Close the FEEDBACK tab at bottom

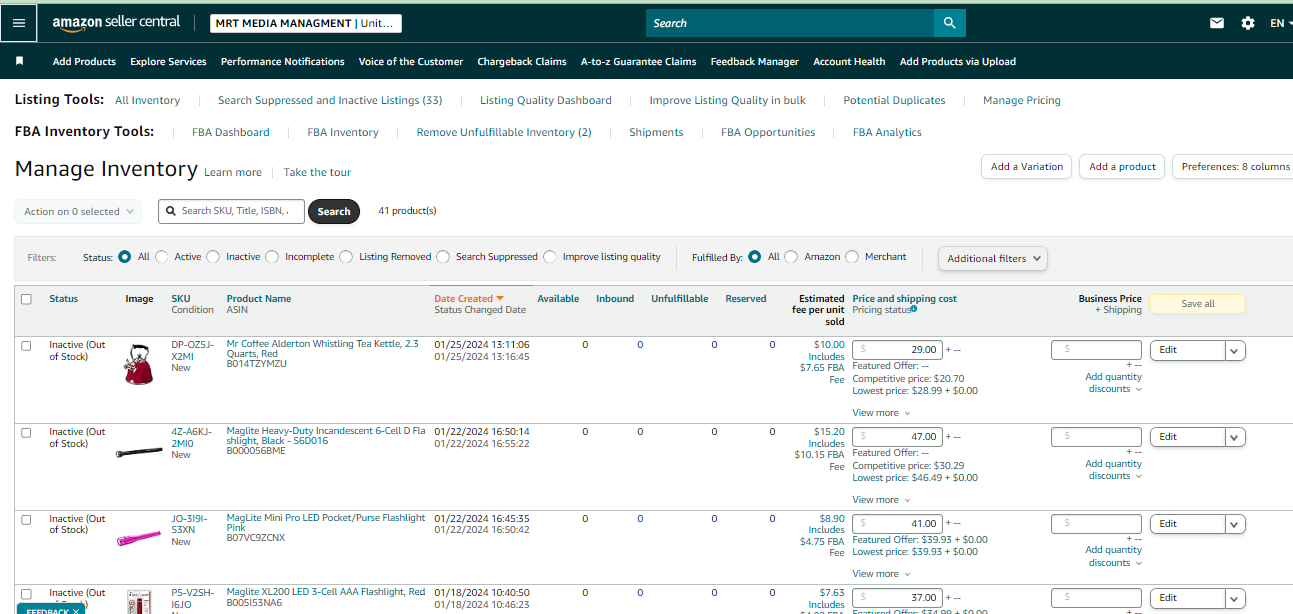76,611
